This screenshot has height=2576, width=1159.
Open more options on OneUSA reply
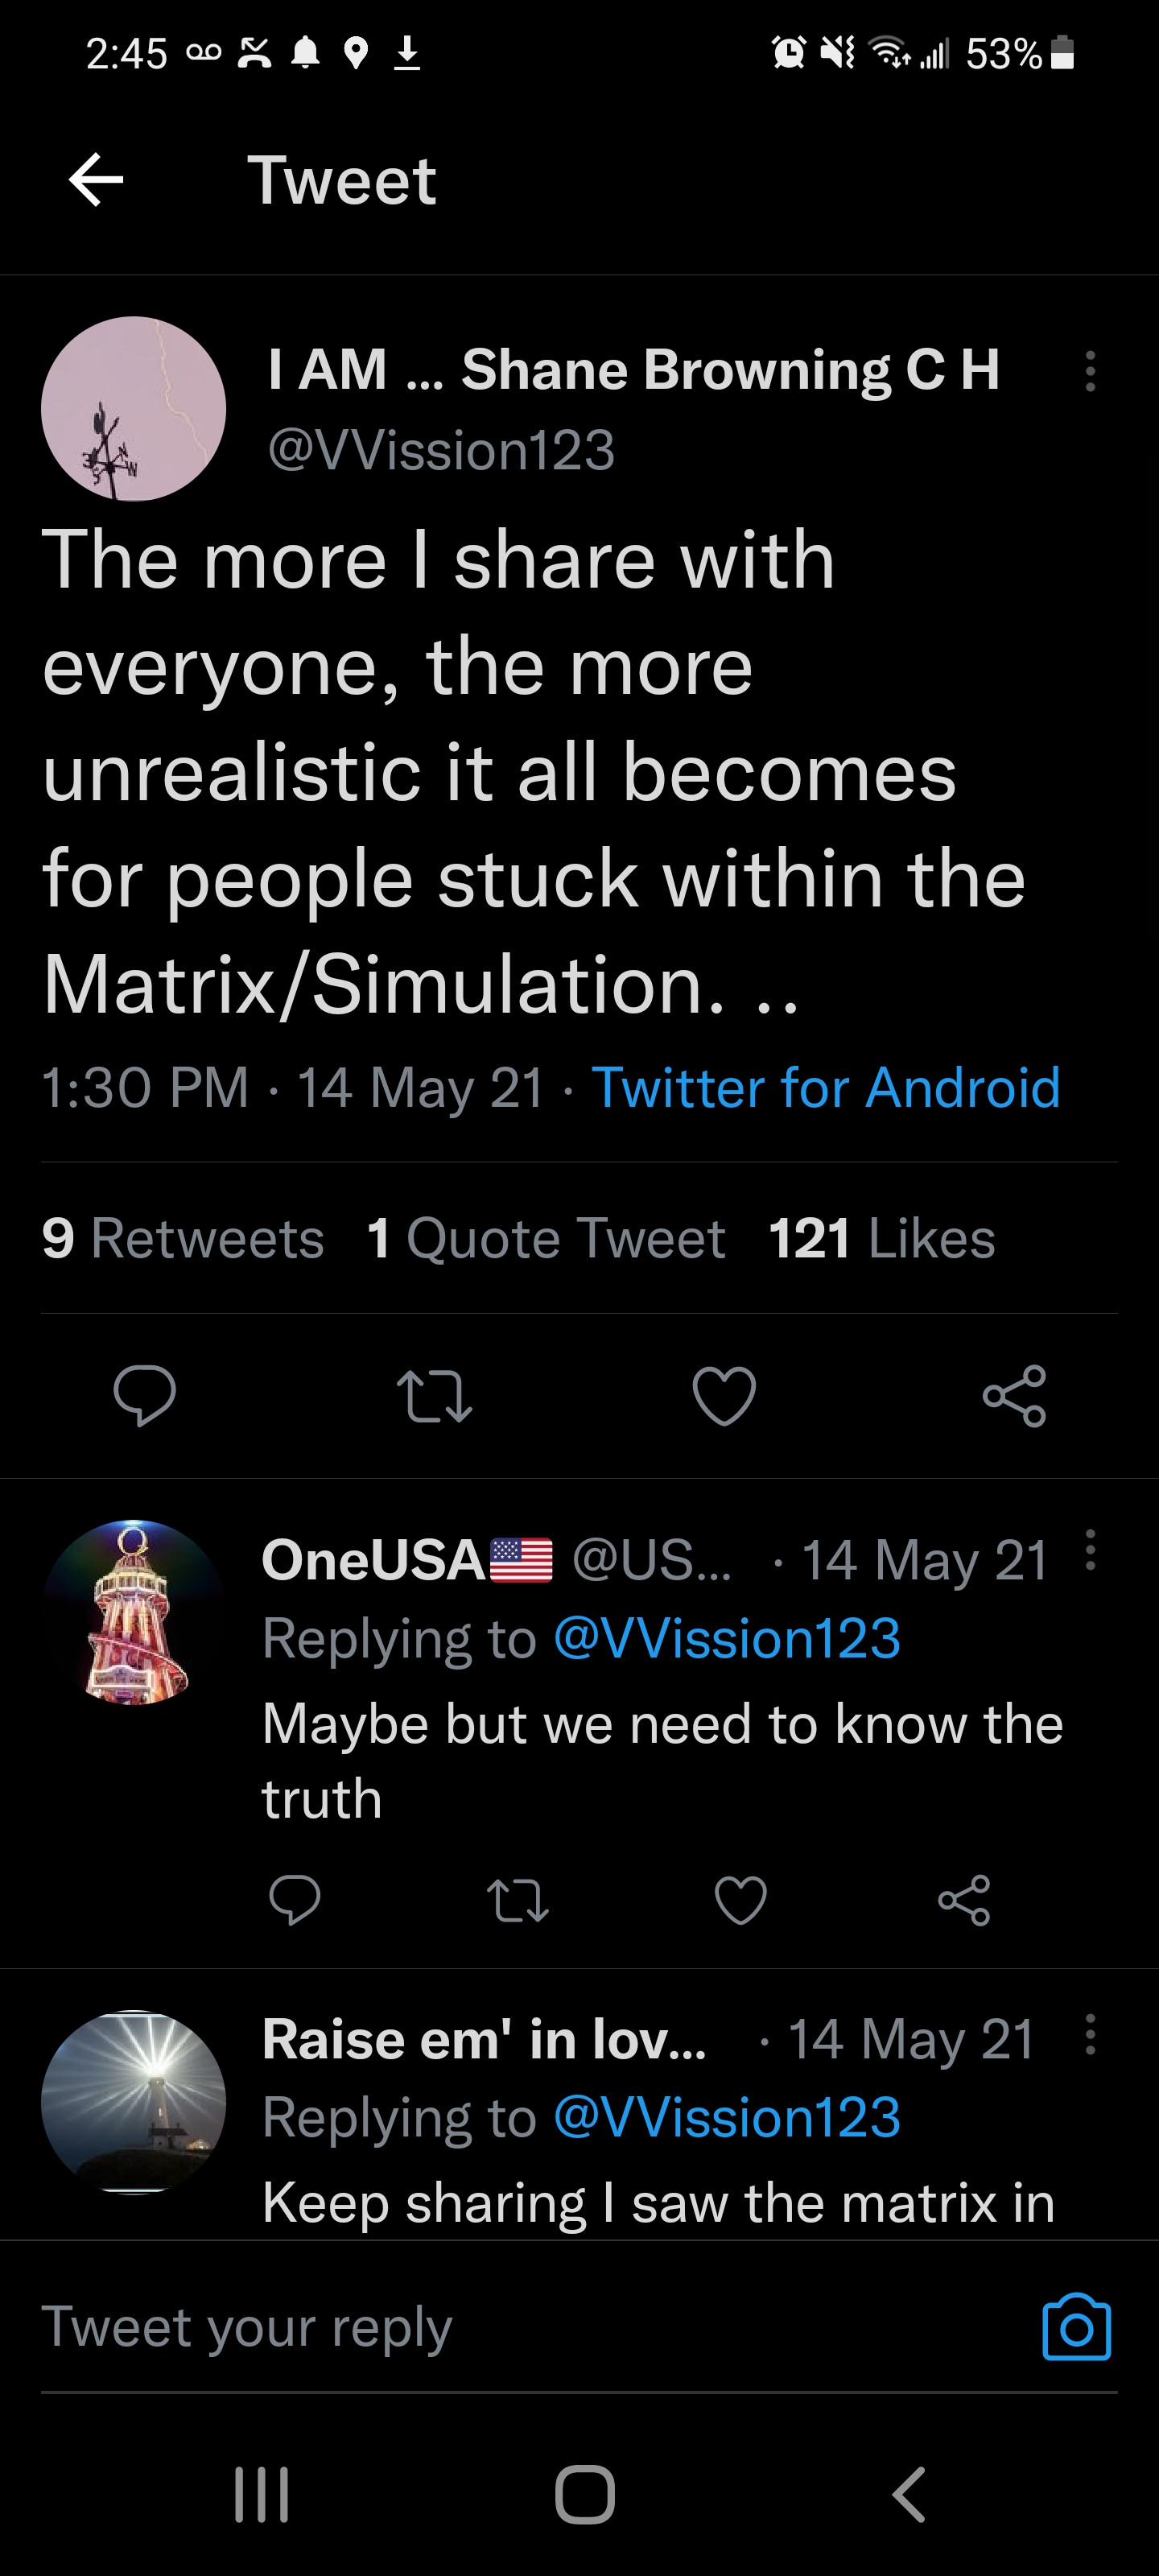click(x=1090, y=1550)
